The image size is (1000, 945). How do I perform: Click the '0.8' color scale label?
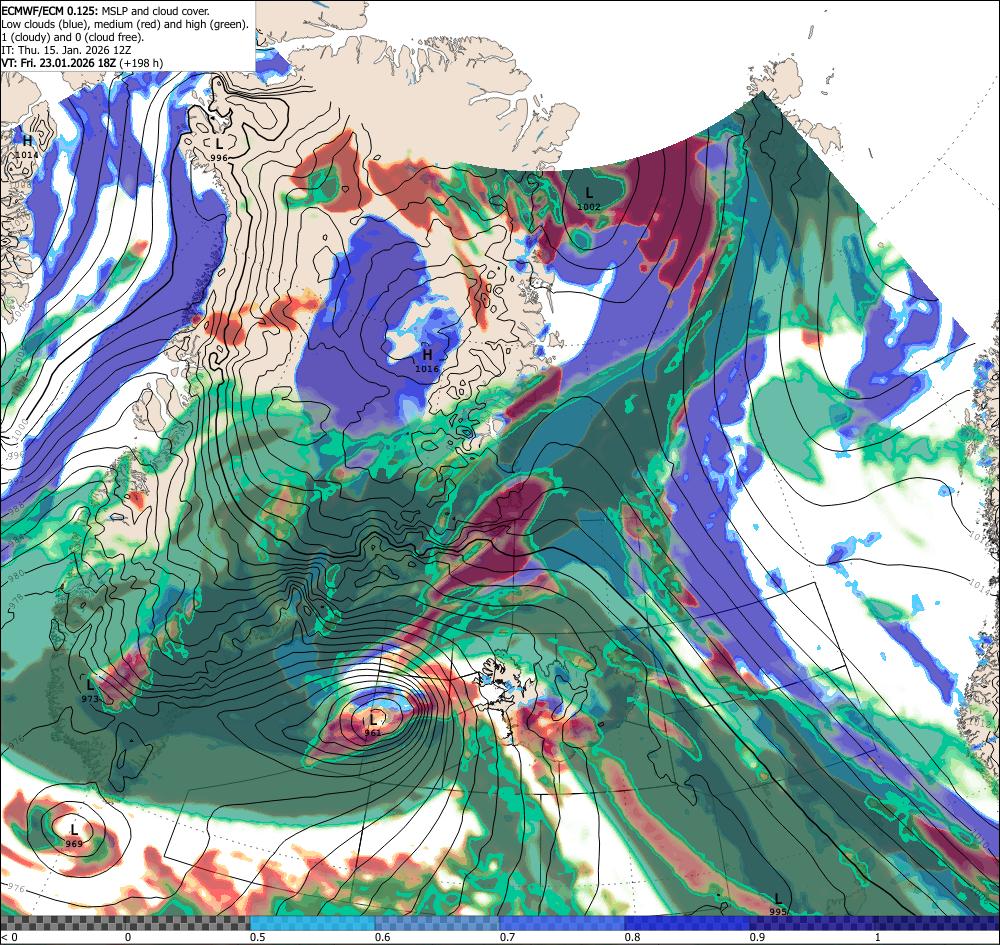tap(633, 937)
